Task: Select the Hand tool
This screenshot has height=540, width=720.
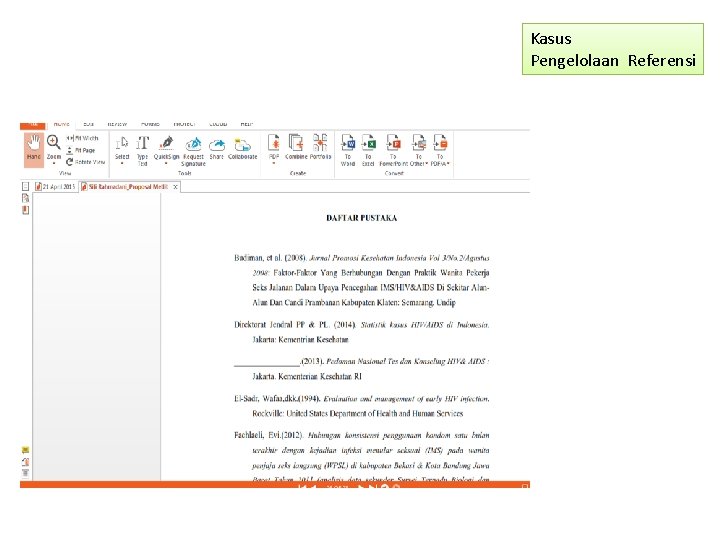Action: click(x=34, y=149)
